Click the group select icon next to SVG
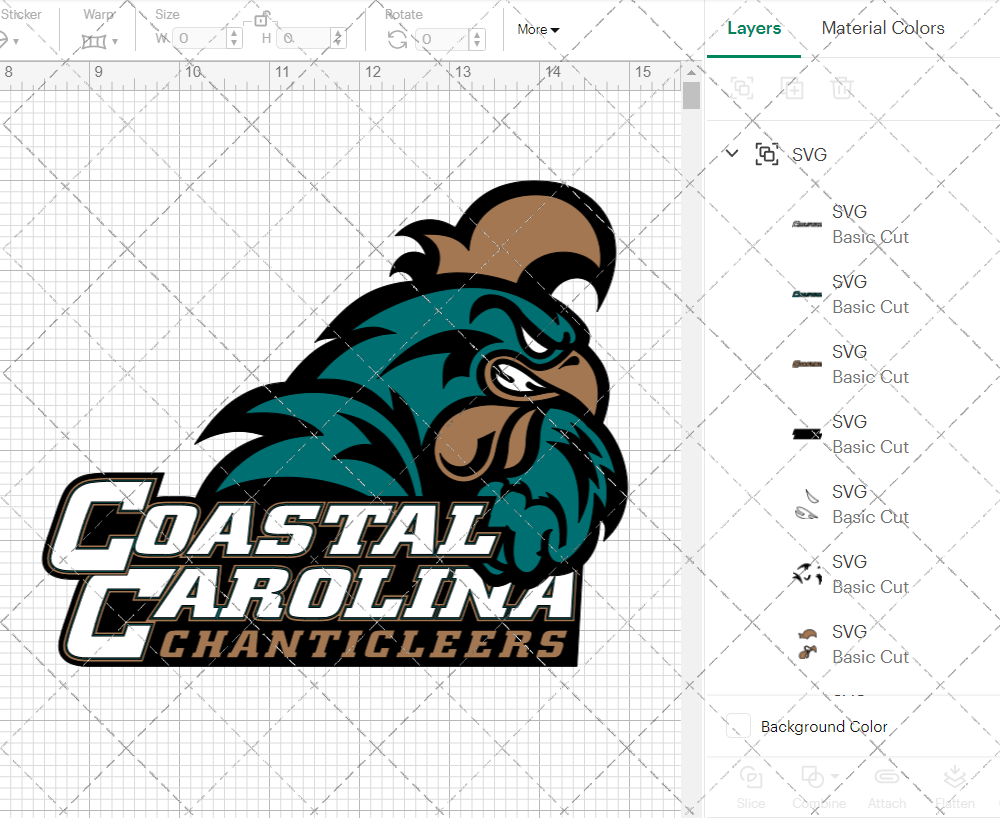The image size is (1000, 818). coord(766,155)
